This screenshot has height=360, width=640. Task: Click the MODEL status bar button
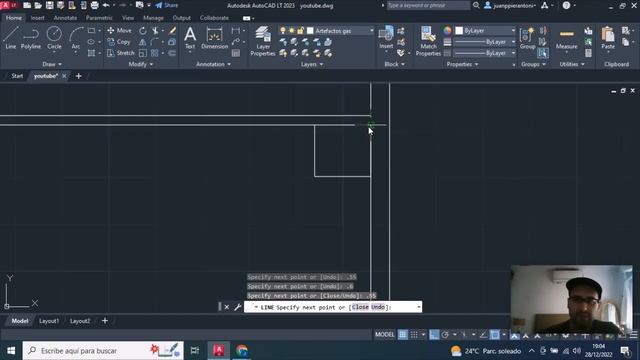(384, 335)
